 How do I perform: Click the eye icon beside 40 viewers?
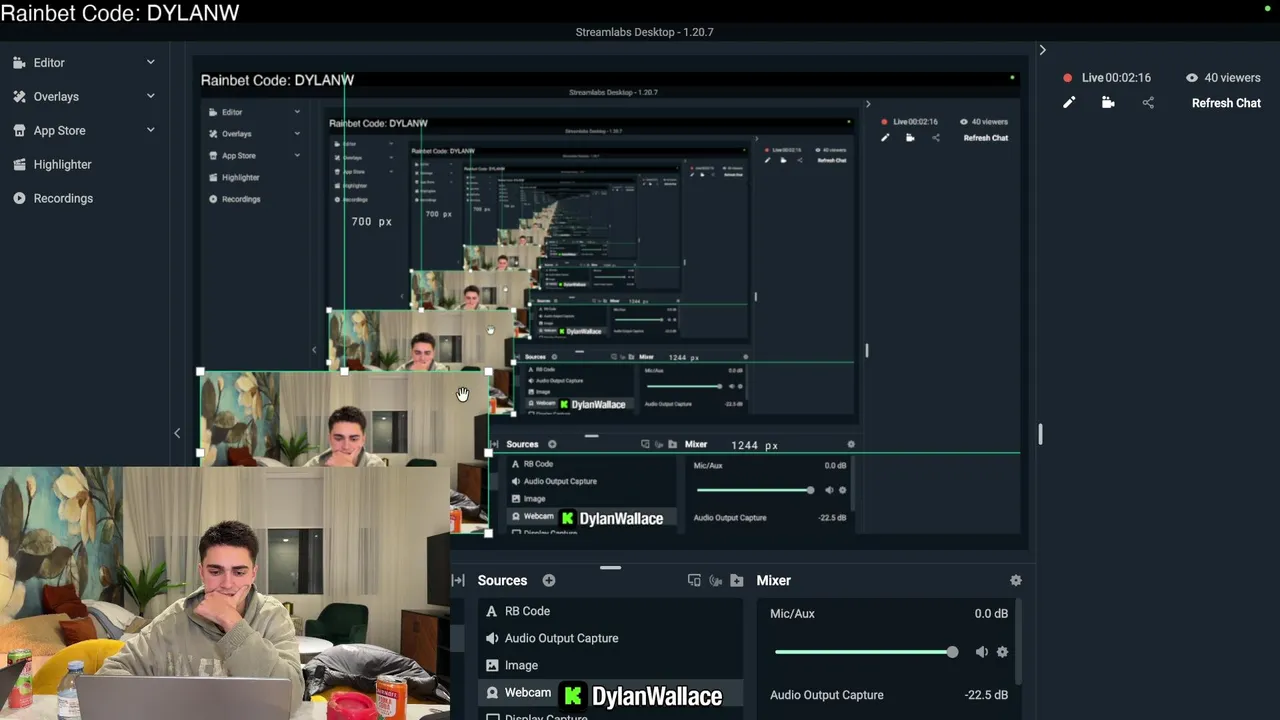click(1192, 77)
